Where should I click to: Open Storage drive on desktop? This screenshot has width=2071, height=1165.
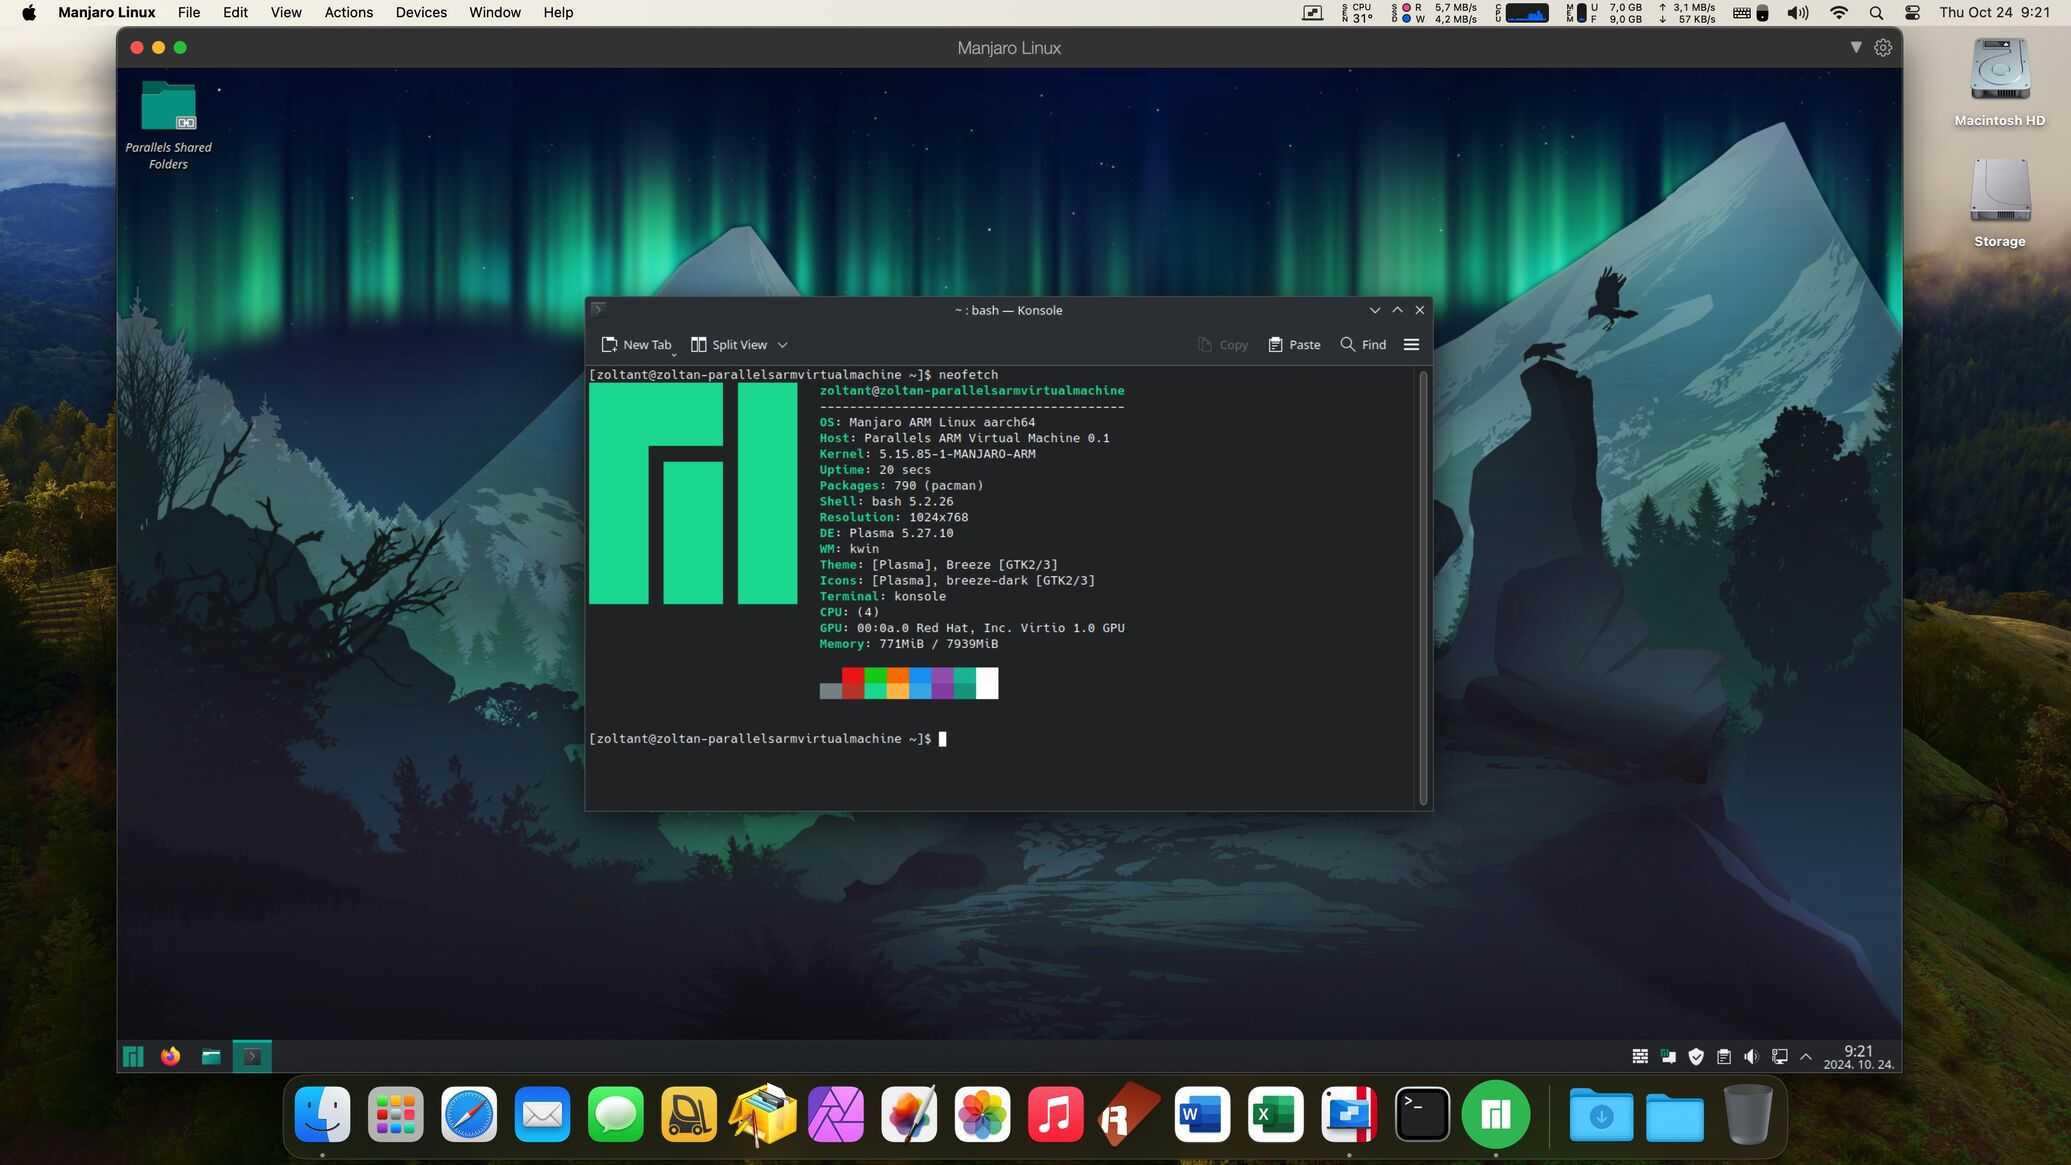(1999, 203)
